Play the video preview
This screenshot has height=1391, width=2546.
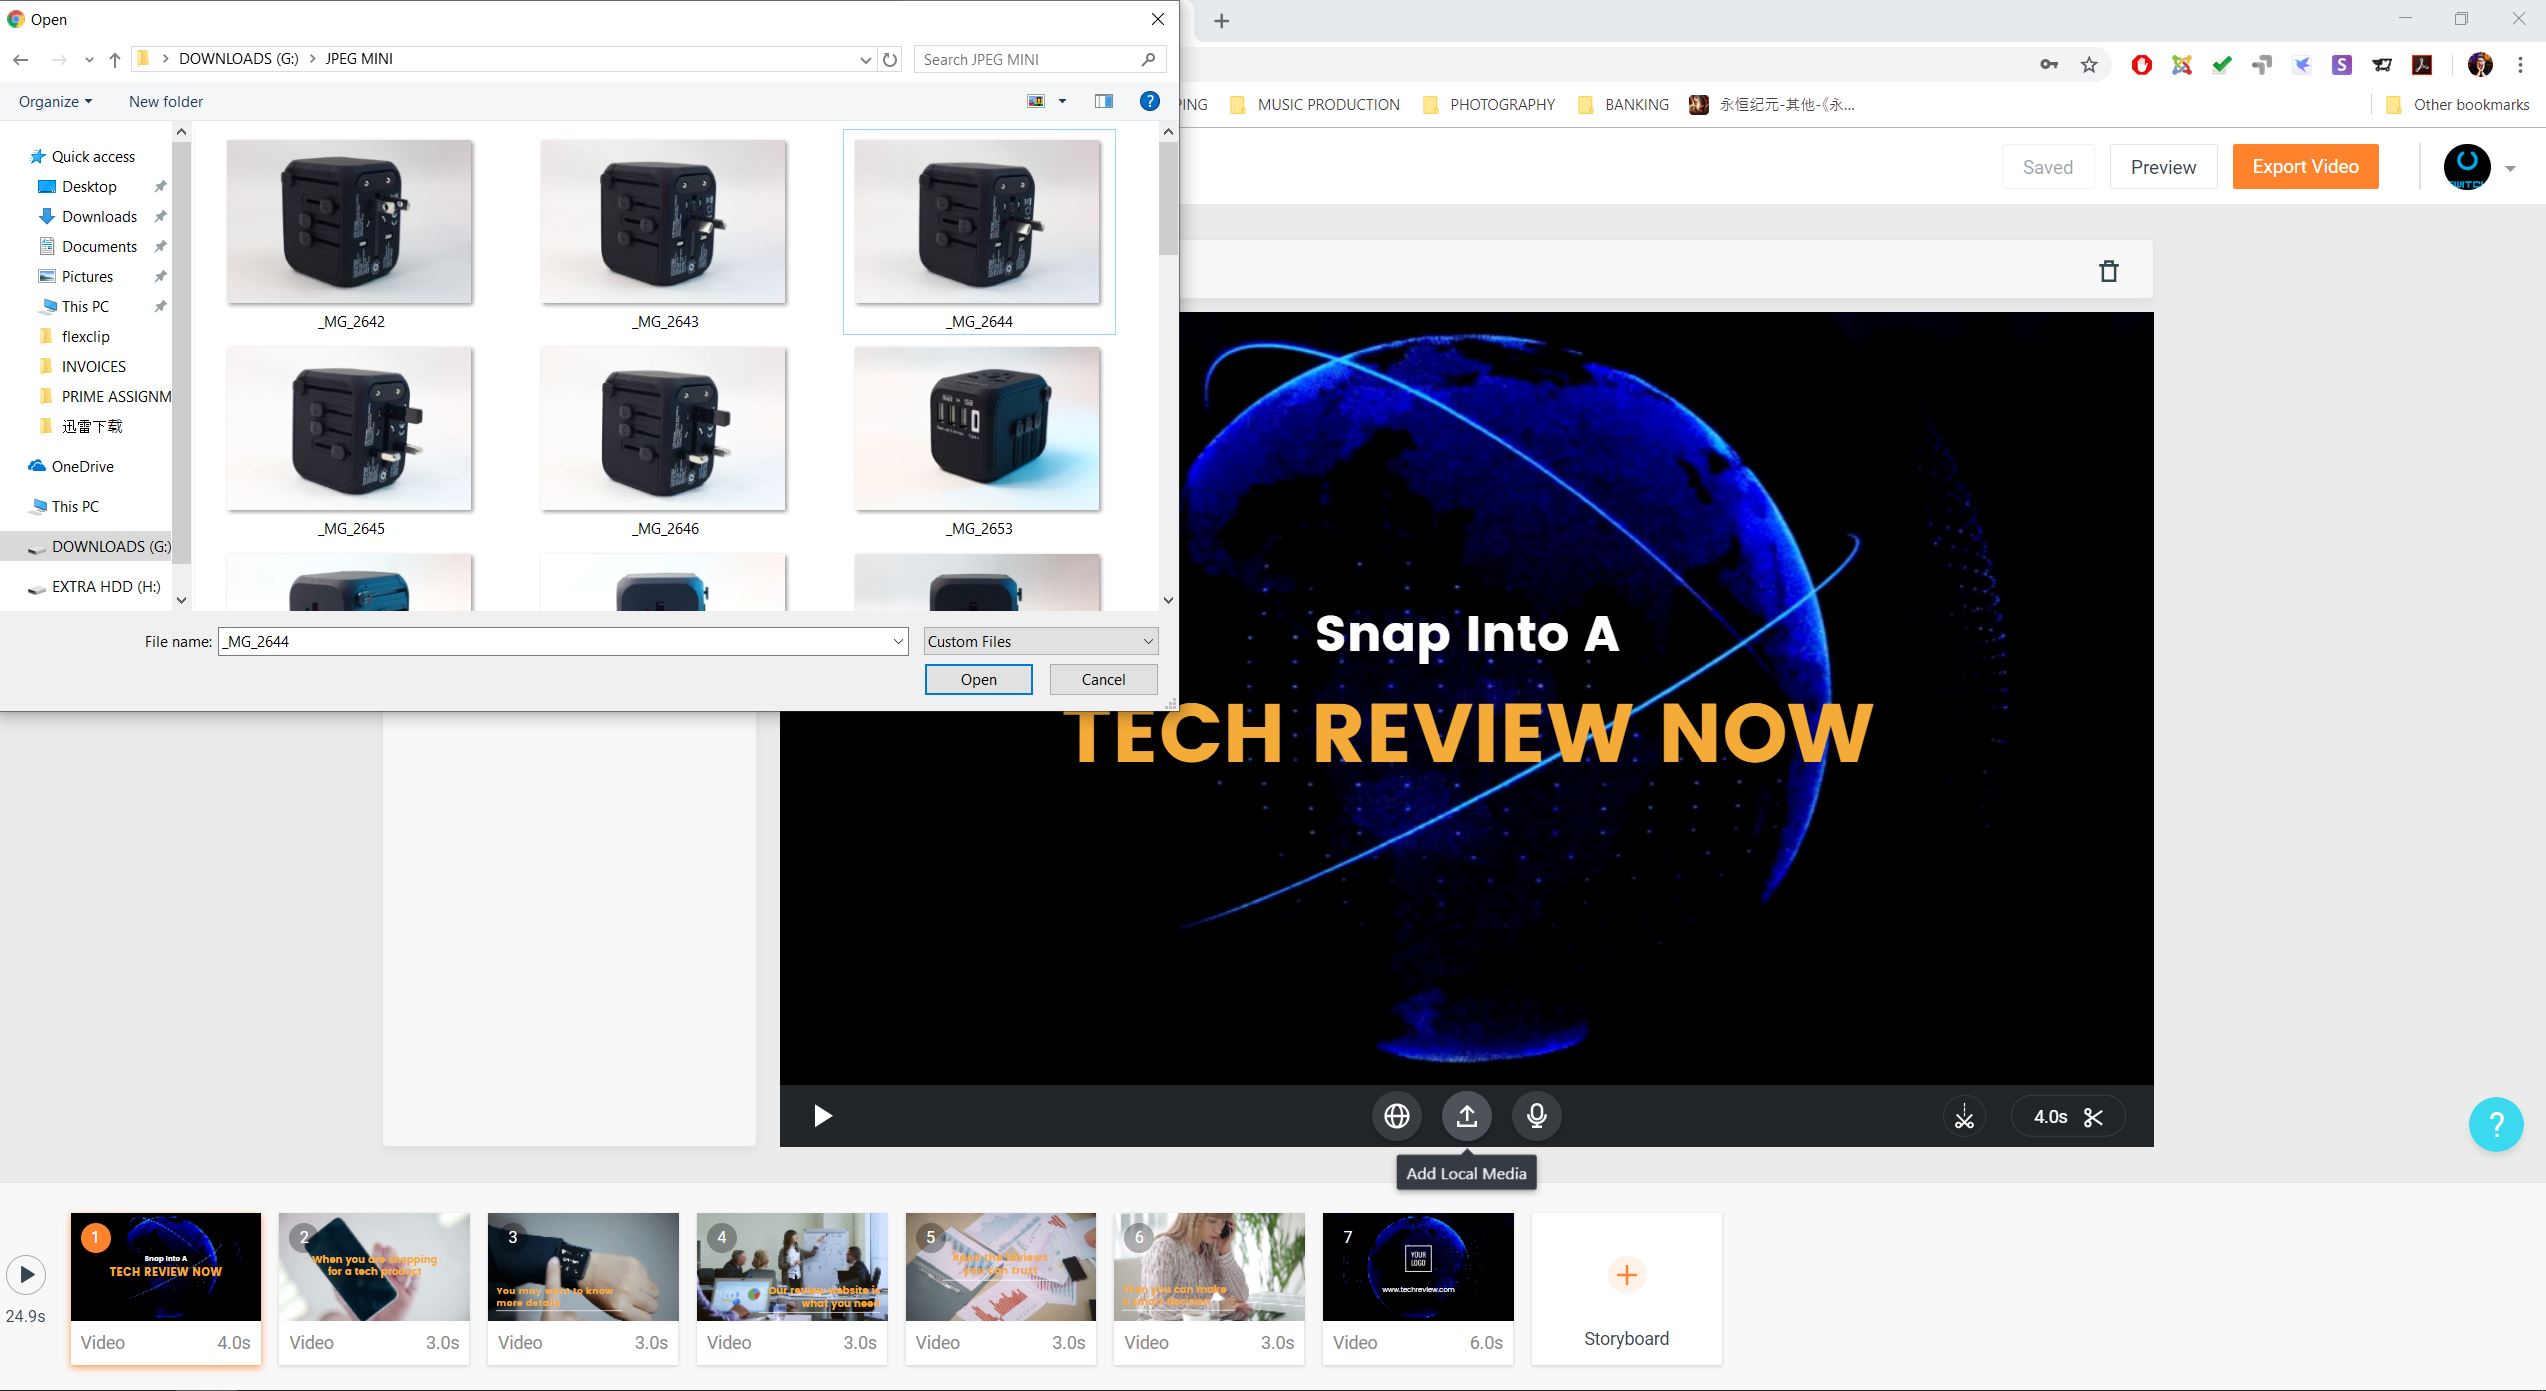pyautogui.click(x=822, y=1116)
